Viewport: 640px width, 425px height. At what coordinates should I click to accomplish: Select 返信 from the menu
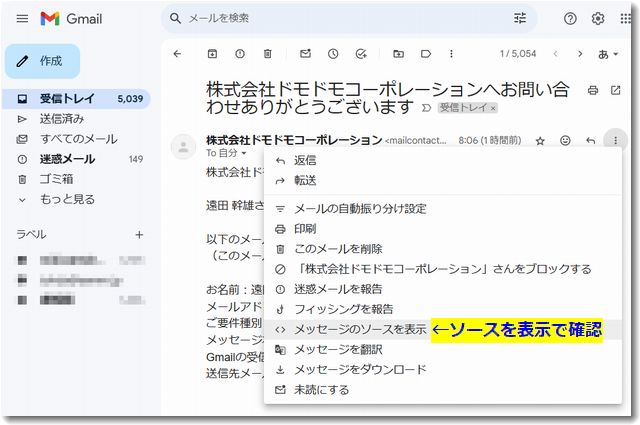coord(443,160)
